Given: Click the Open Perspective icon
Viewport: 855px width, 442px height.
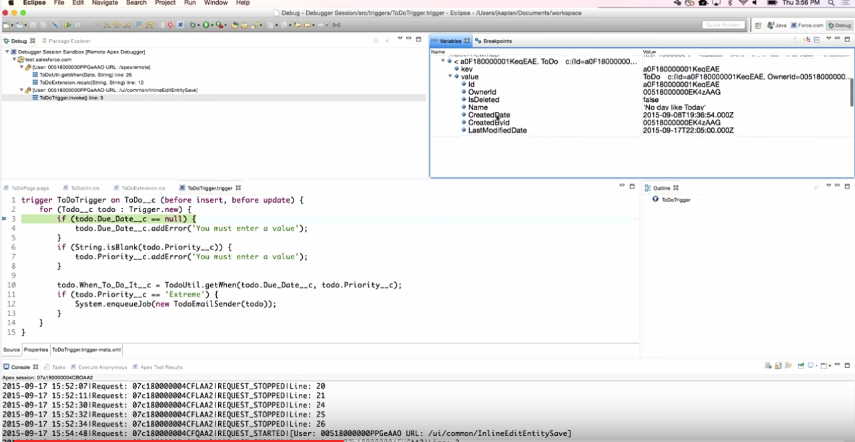Looking at the screenshot, I should tap(759, 24).
